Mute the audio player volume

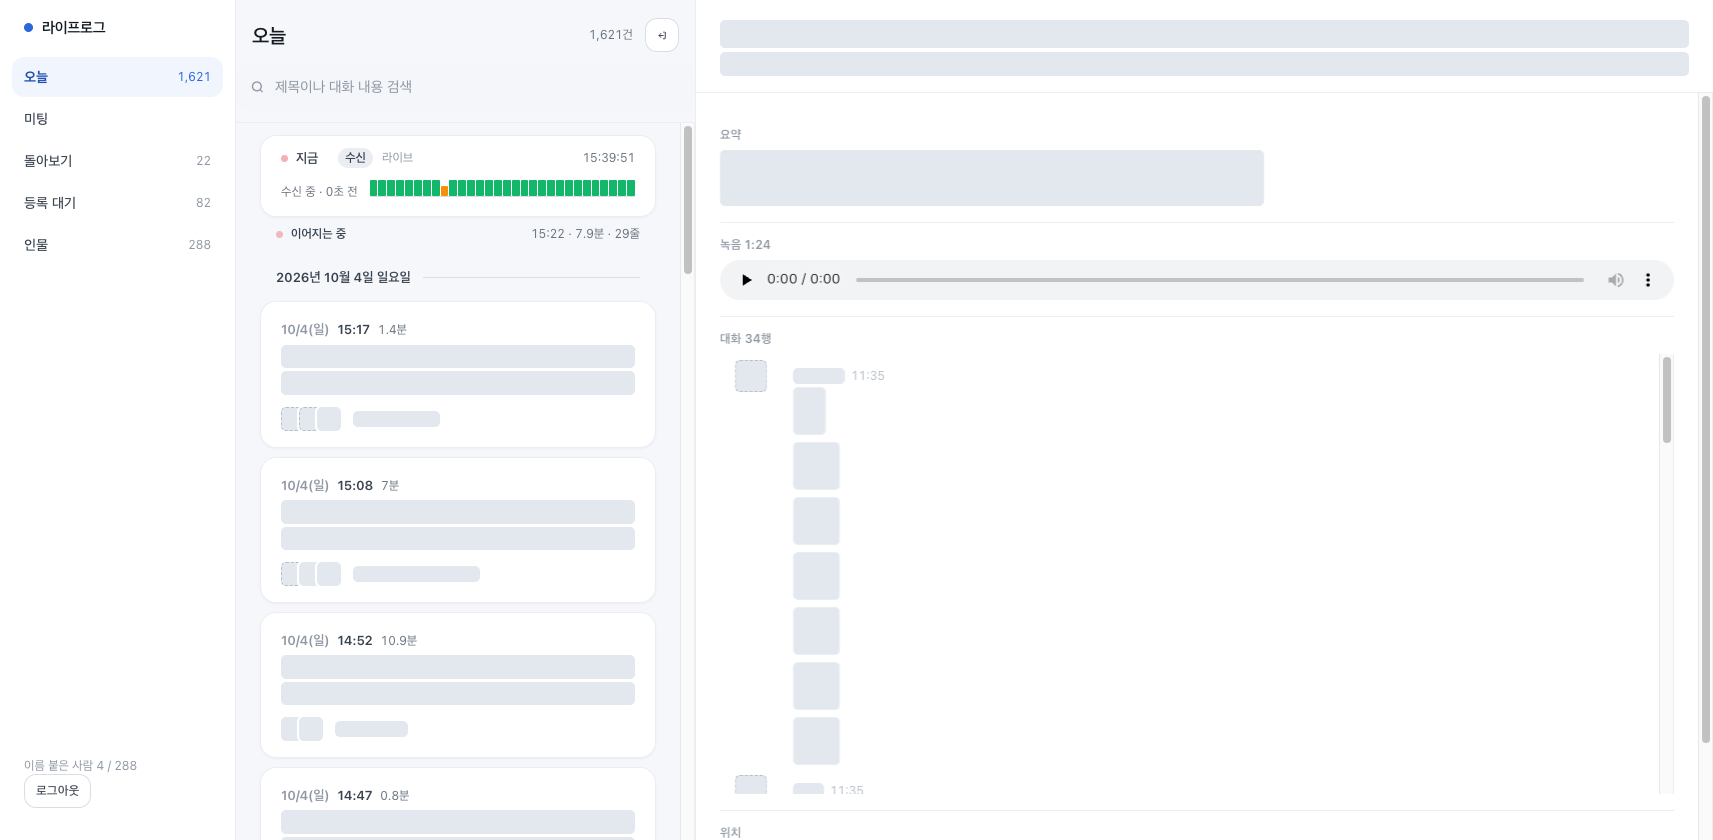[x=1615, y=280]
